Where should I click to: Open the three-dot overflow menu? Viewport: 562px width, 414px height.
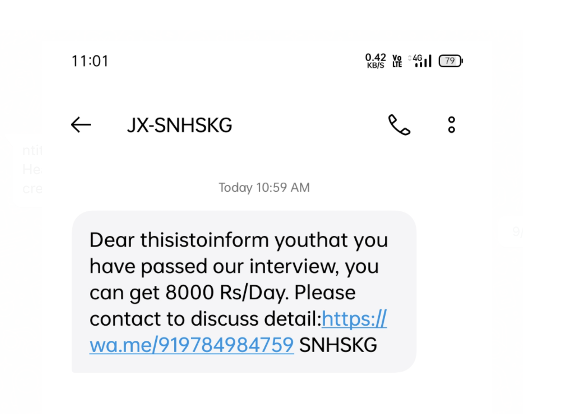coord(452,125)
